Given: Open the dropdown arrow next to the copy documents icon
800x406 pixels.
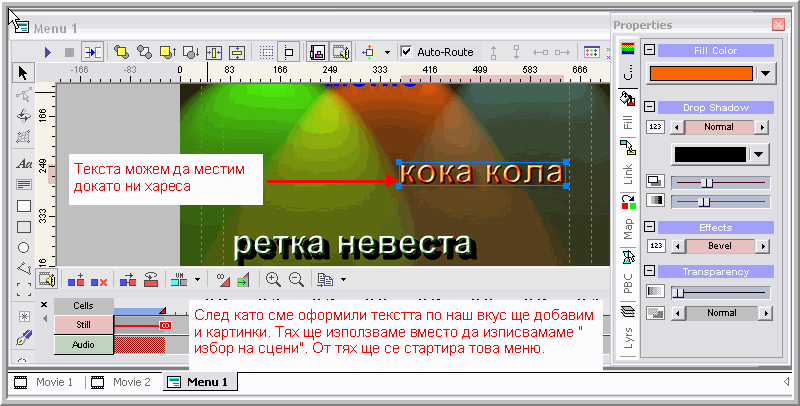Looking at the screenshot, I should click(x=343, y=280).
